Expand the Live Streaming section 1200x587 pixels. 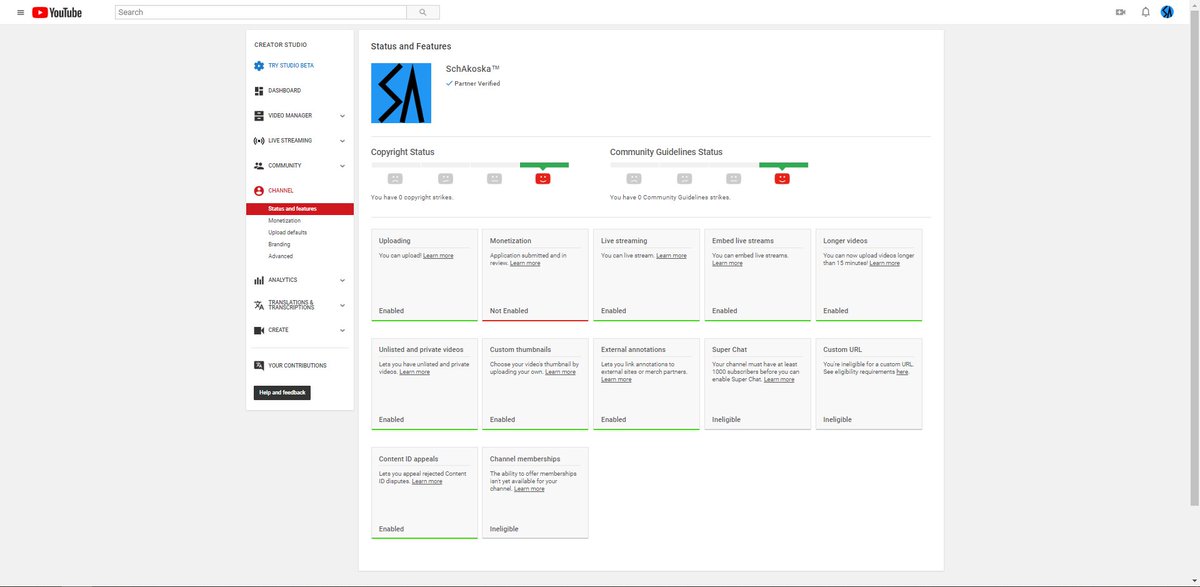click(x=342, y=141)
